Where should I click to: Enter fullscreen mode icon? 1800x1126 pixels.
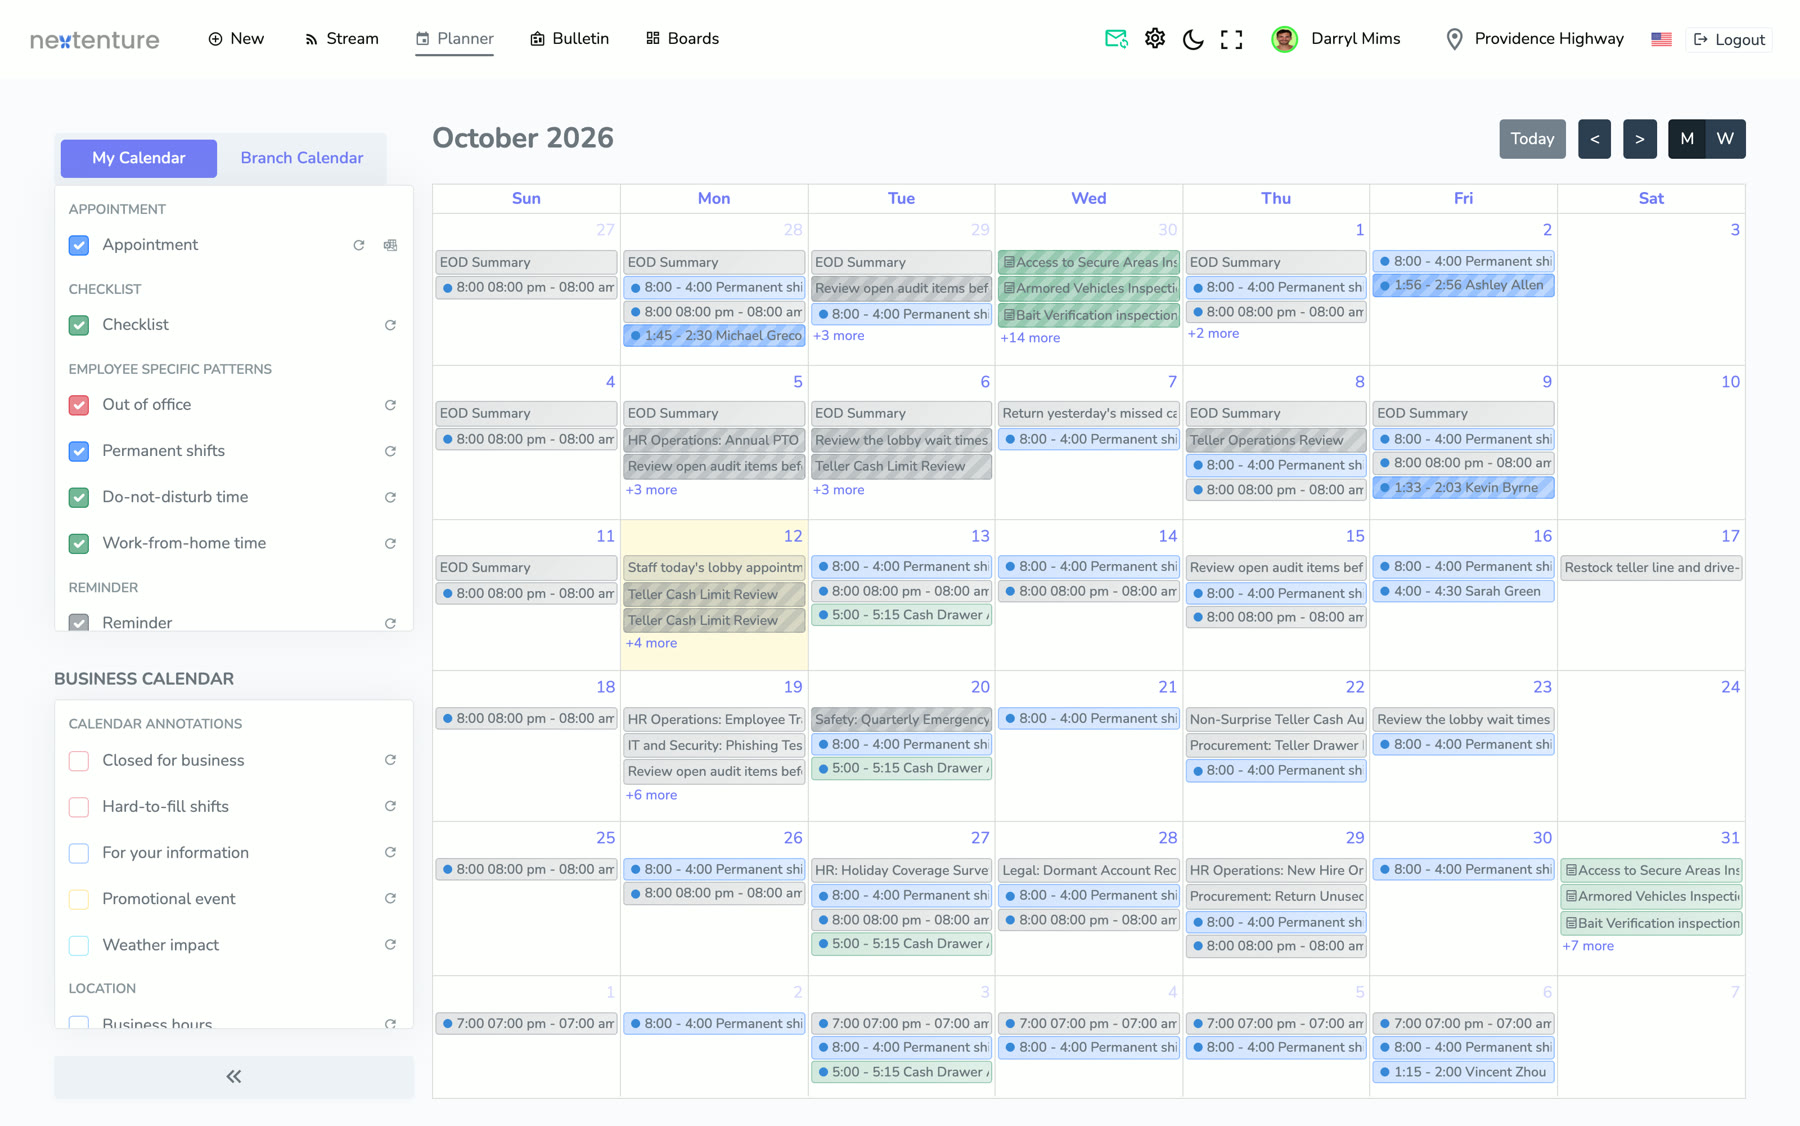(1232, 39)
